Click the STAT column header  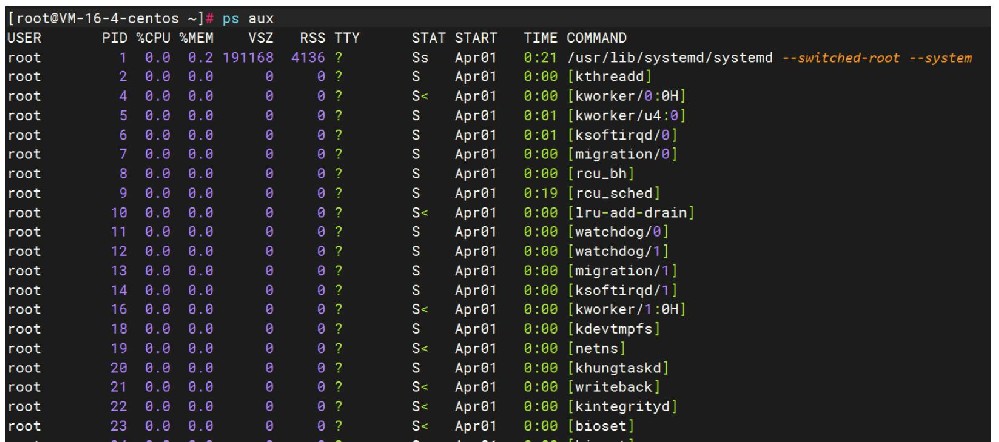coord(429,38)
